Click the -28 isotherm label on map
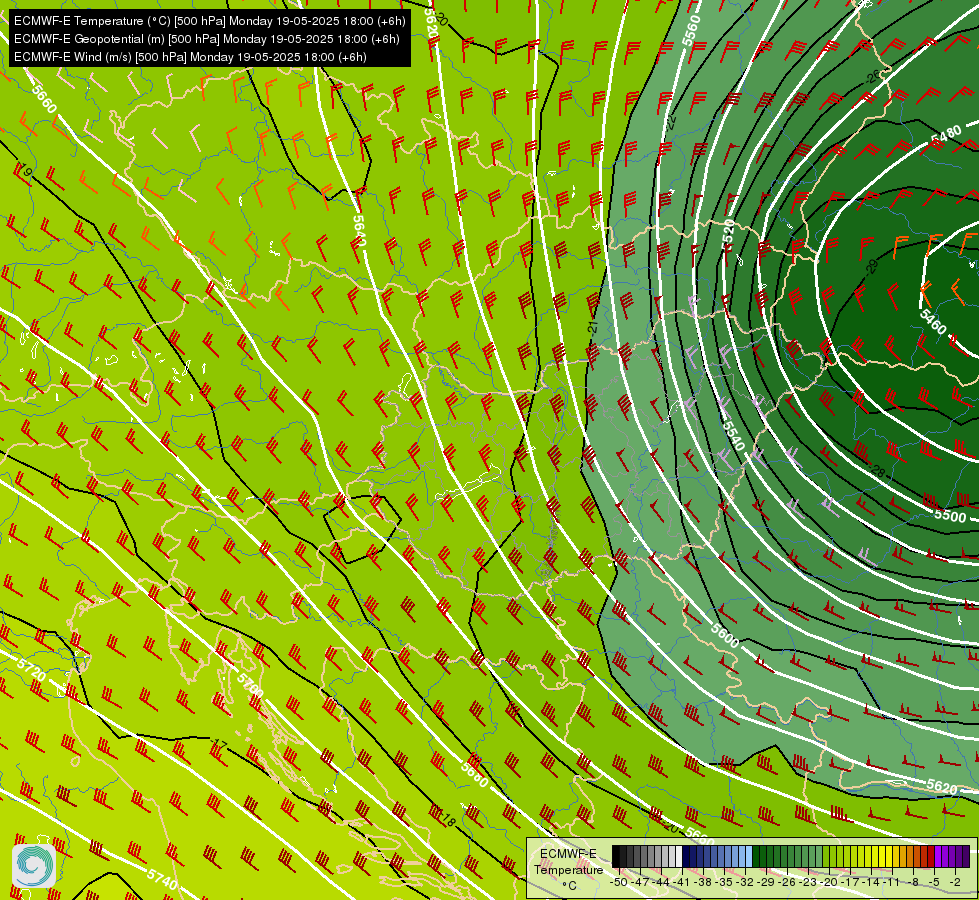 coord(877,471)
